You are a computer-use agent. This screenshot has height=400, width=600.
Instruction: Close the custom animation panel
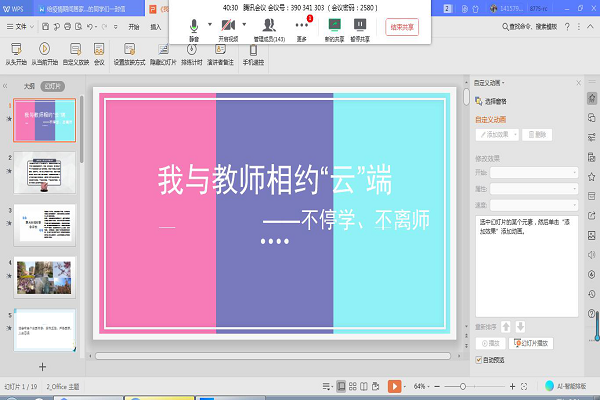click(x=579, y=83)
